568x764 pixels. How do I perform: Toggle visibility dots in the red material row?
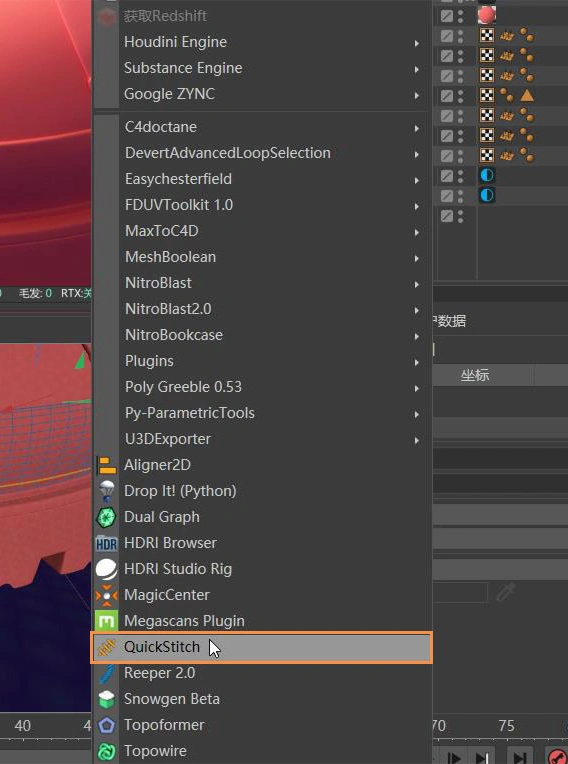(x=460, y=16)
